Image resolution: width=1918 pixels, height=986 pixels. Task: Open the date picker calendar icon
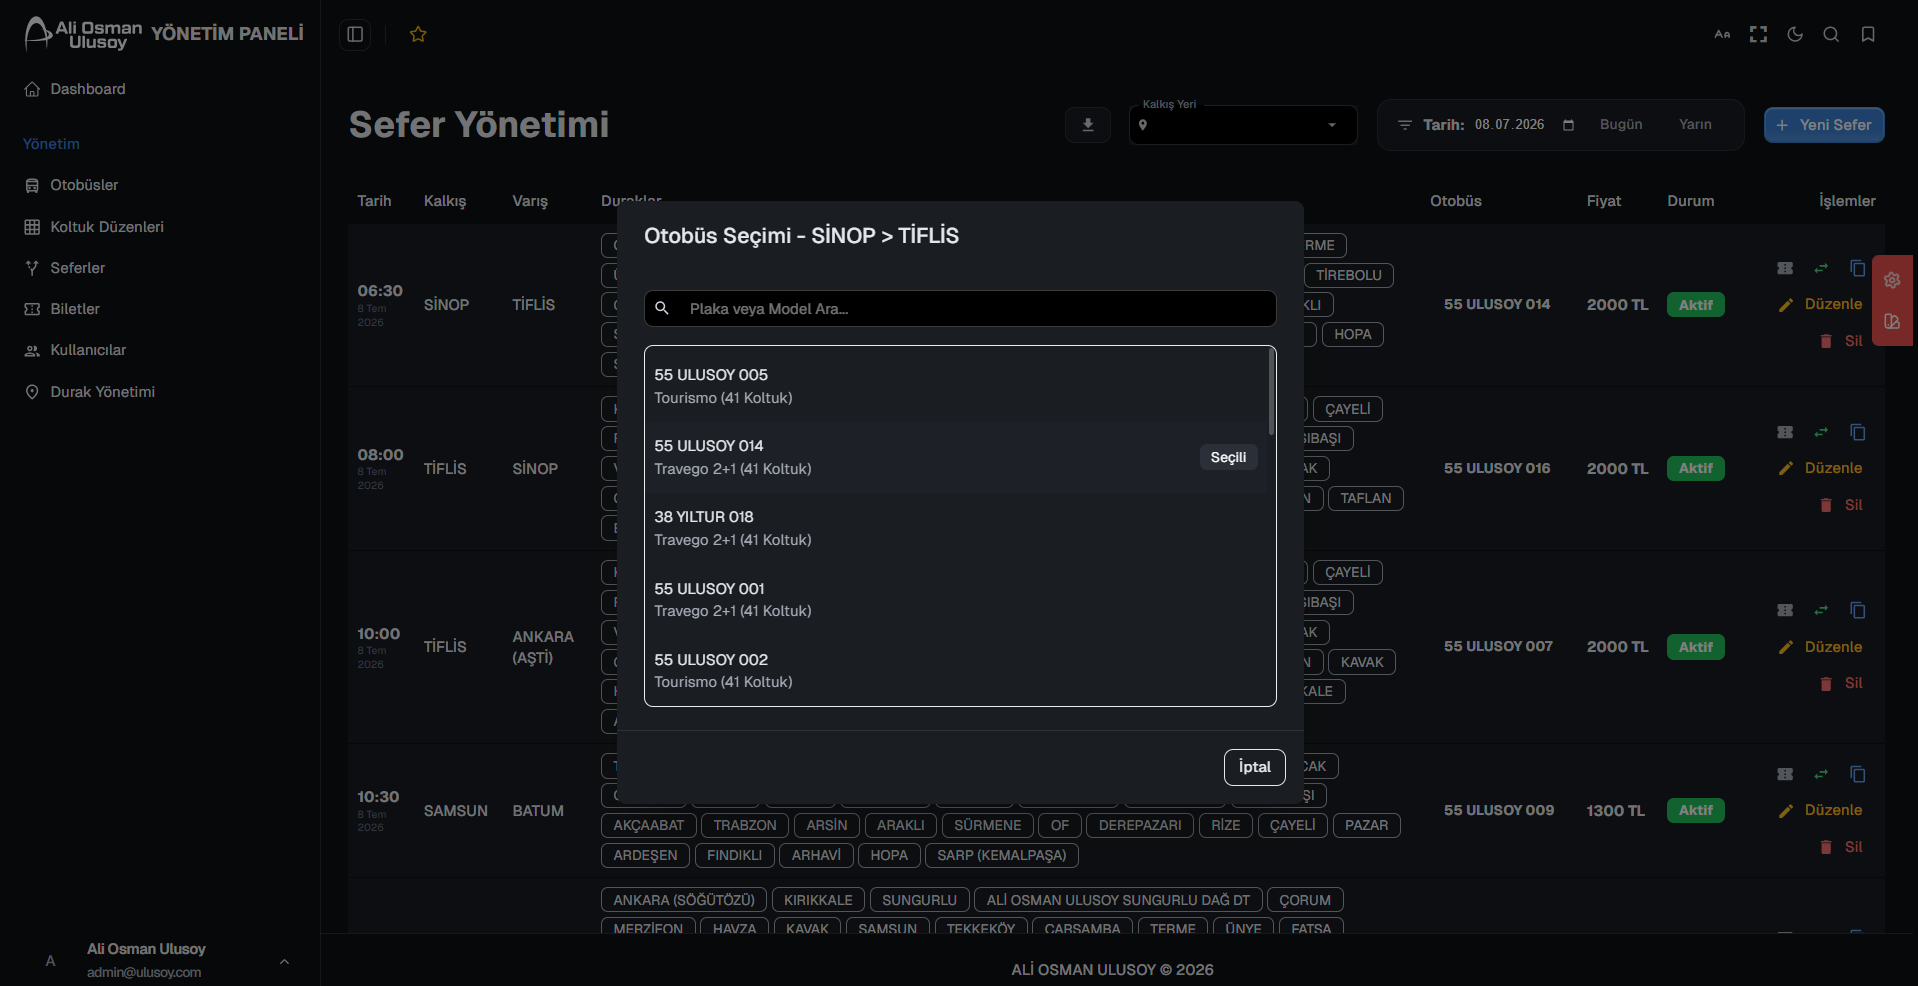click(x=1568, y=125)
